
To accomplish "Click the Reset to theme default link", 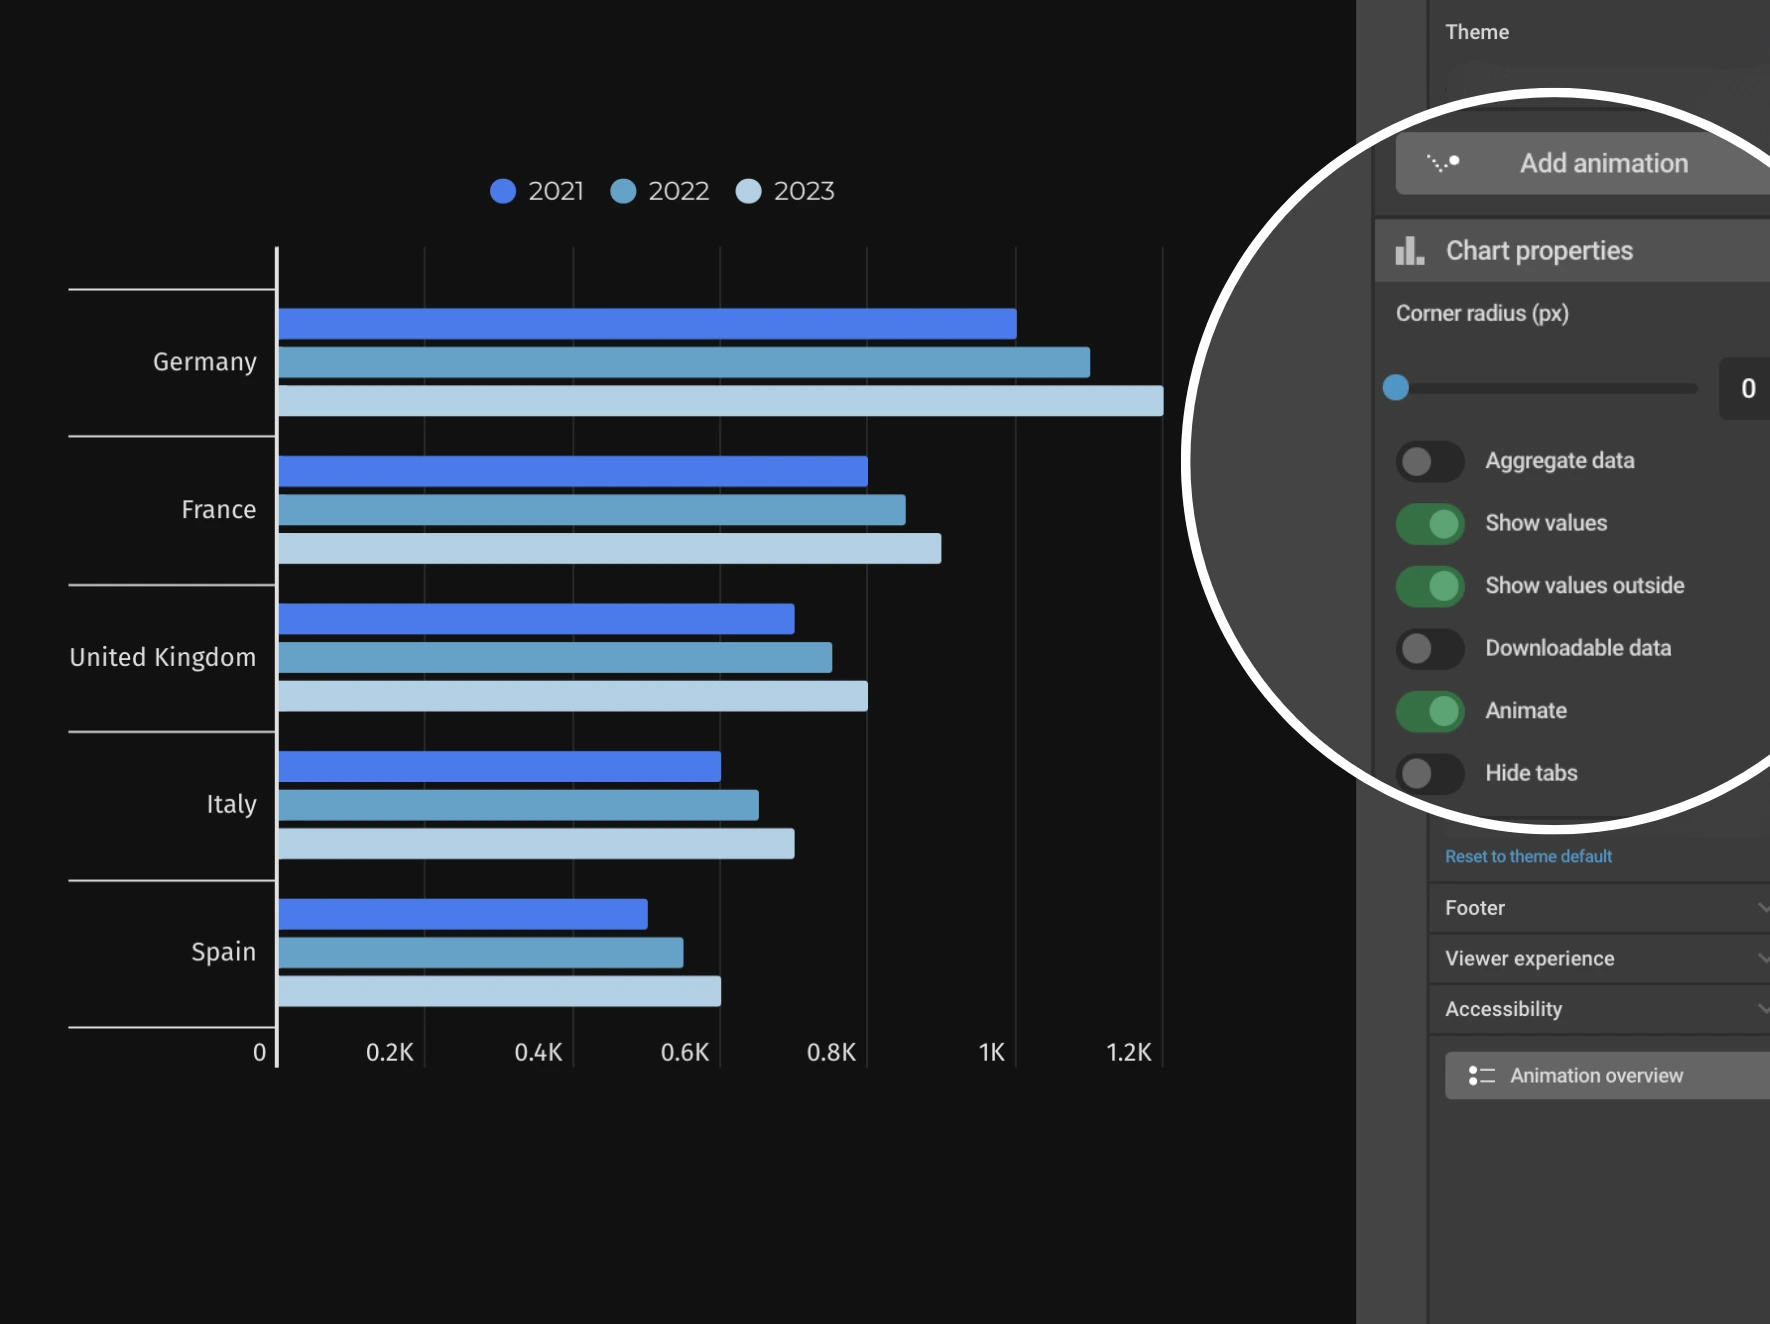I will coord(1528,856).
